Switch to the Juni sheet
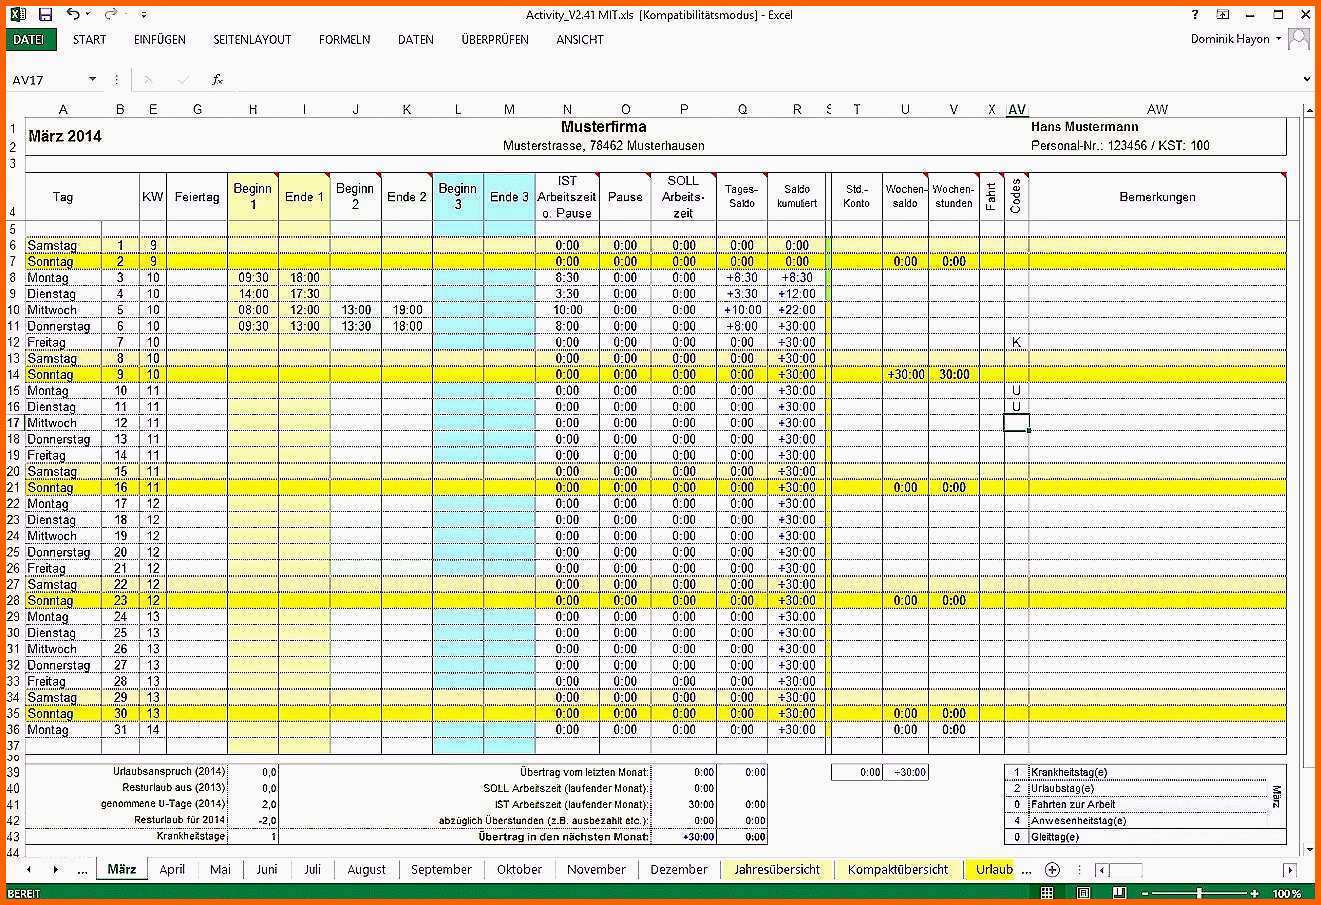 pos(266,870)
